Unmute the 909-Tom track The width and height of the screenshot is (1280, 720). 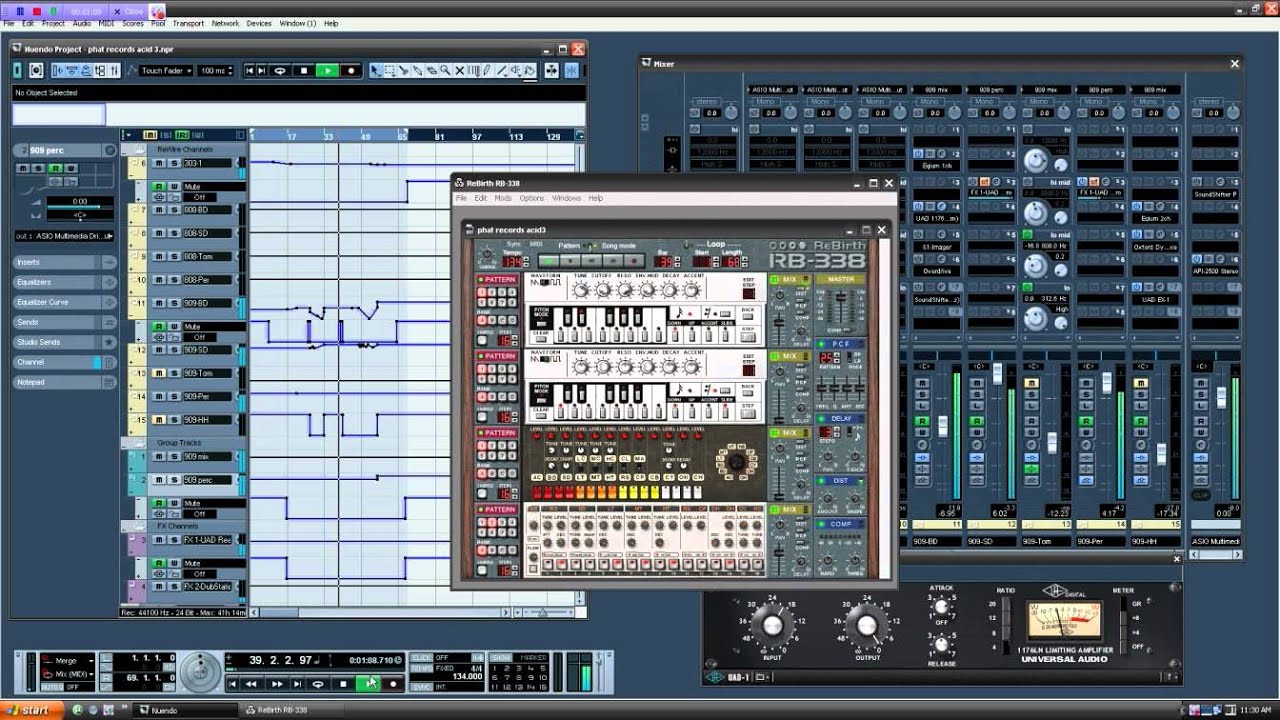point(158,373)
